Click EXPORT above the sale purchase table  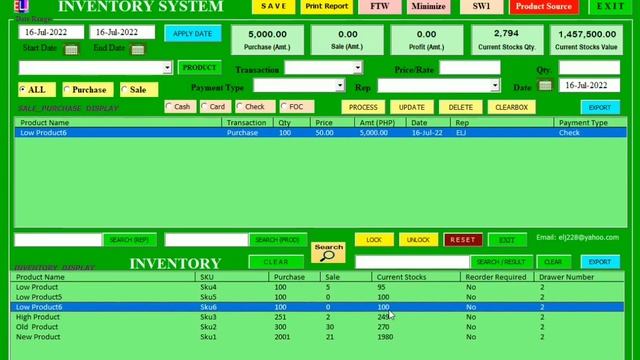[x=600, y=107]
